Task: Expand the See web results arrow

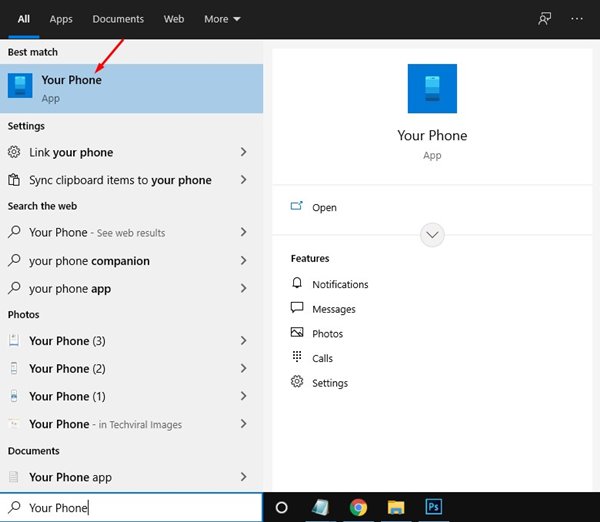Action: [x=243, y=232]
